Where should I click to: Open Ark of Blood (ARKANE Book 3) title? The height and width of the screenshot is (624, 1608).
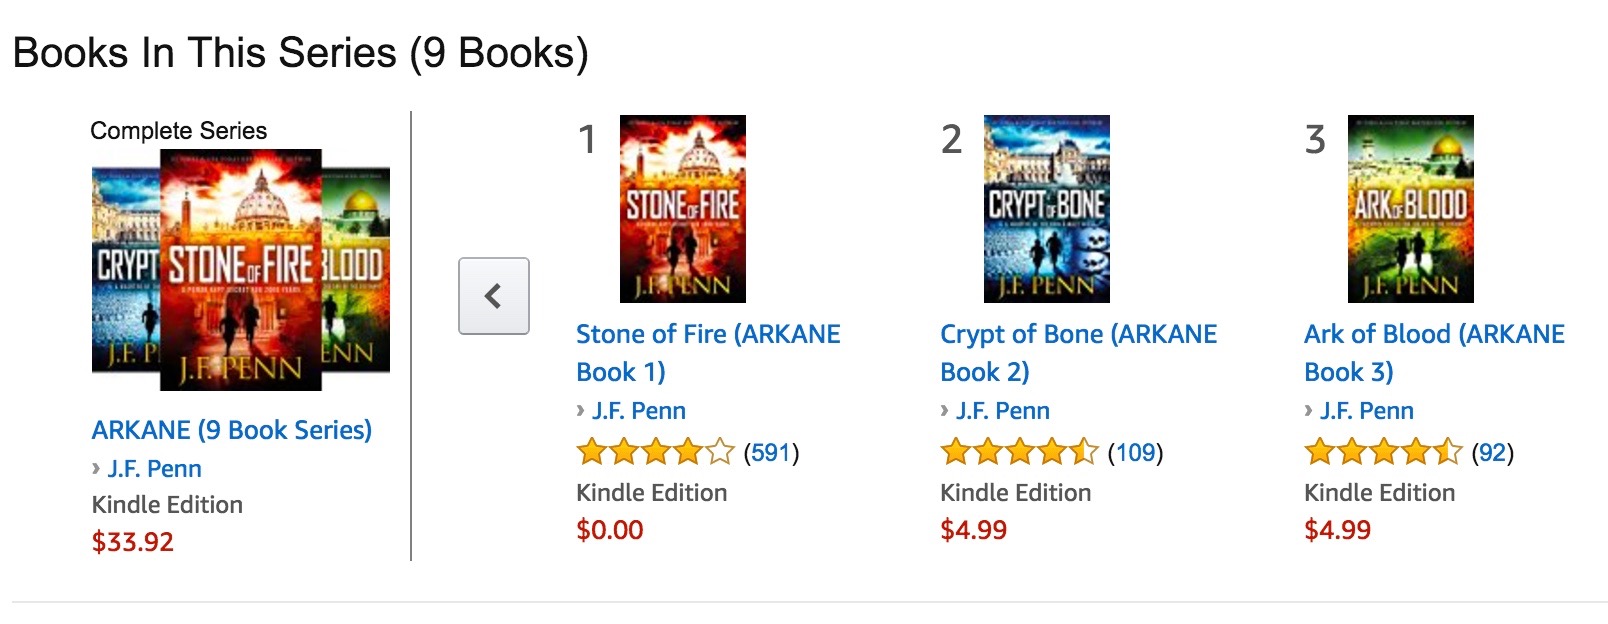(x=1434, y=352)
